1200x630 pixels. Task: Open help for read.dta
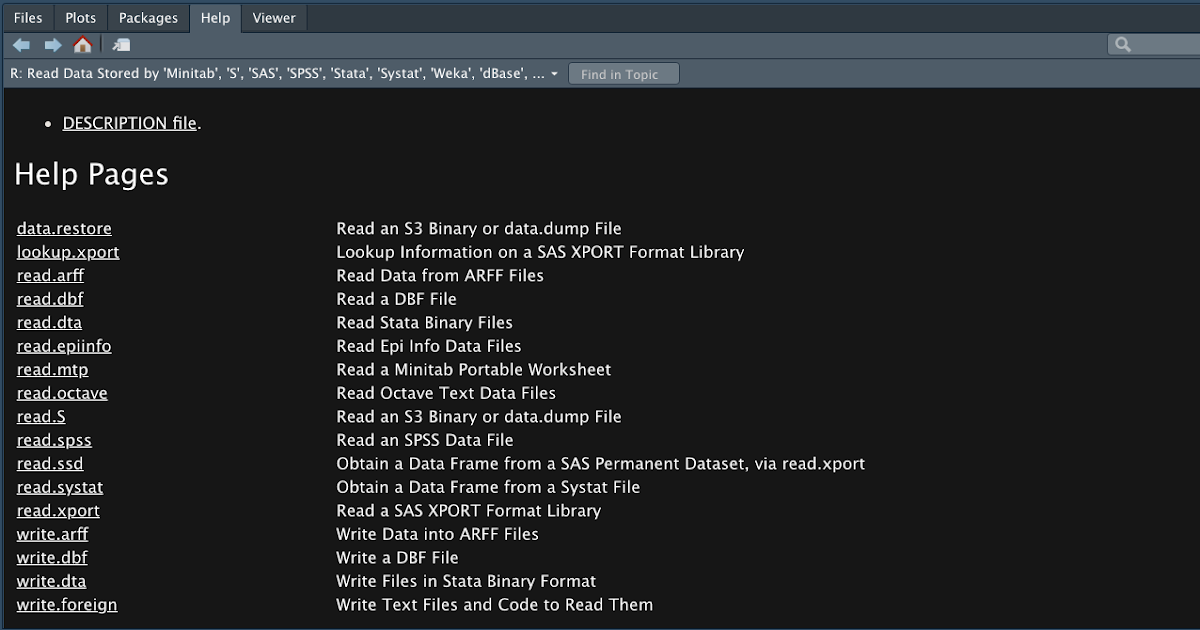[49, 322]
